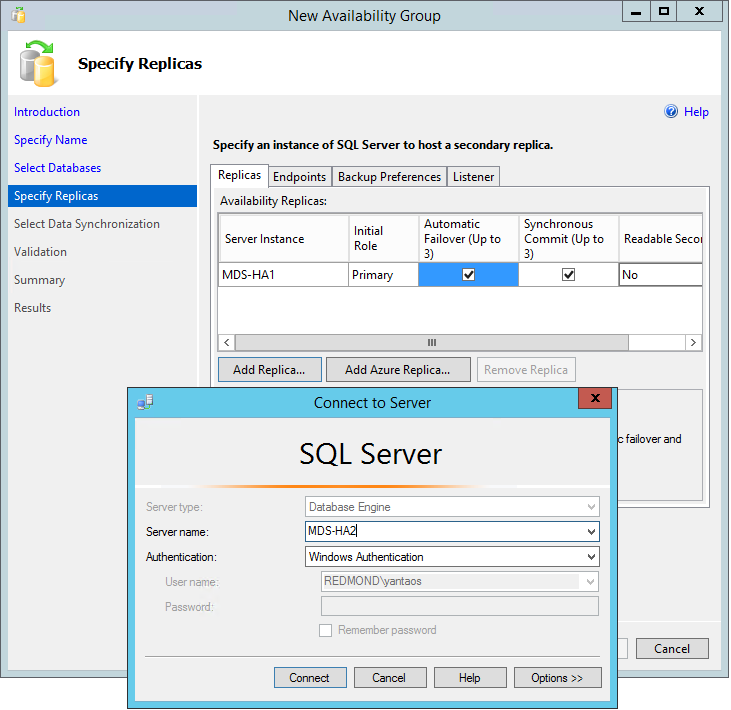Click the Primary initial role cell

click(383, 275)
